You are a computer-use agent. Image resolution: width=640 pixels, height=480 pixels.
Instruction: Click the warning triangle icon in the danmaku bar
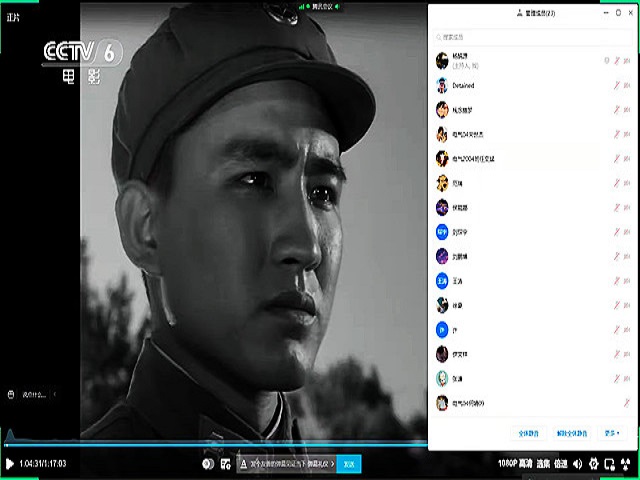point(243,464)
